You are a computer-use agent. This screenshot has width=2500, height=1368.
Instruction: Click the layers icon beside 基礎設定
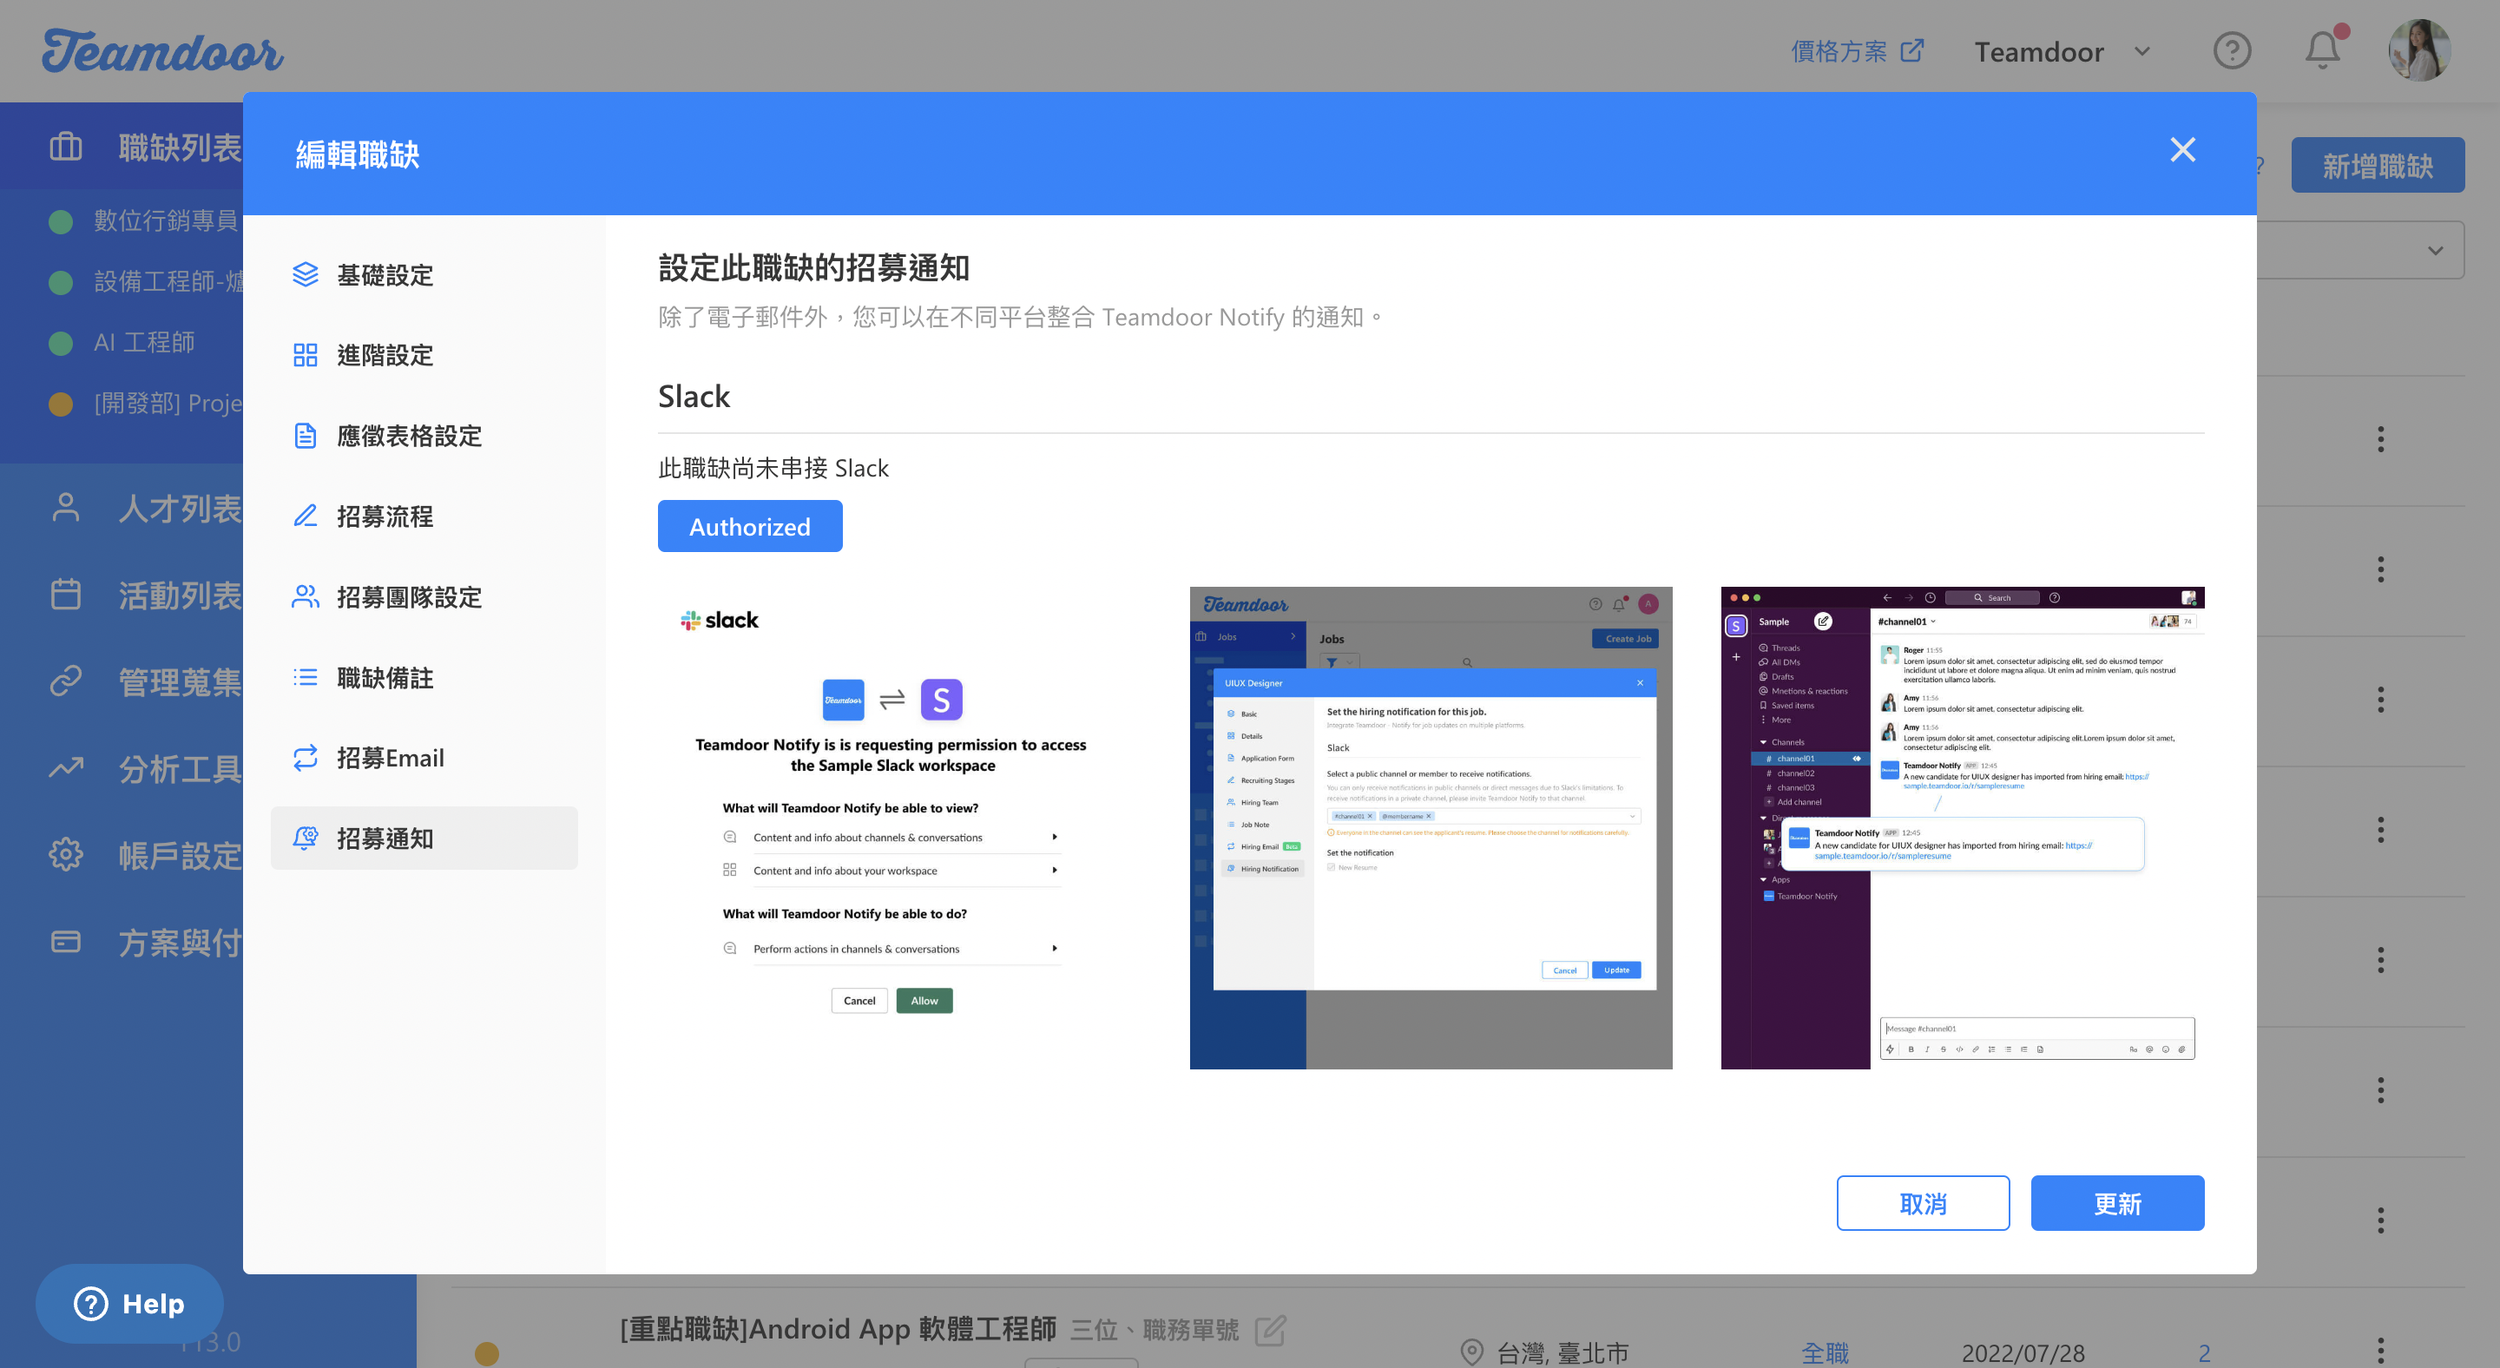pos(305,274)
